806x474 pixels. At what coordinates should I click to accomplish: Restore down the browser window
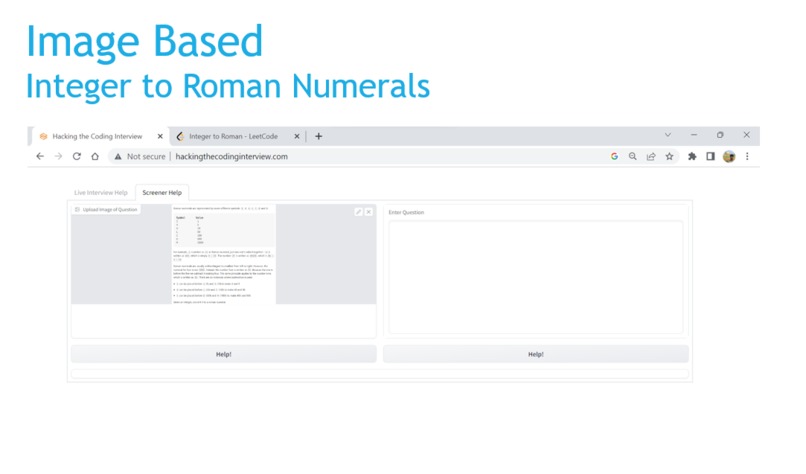coord(720,135)
